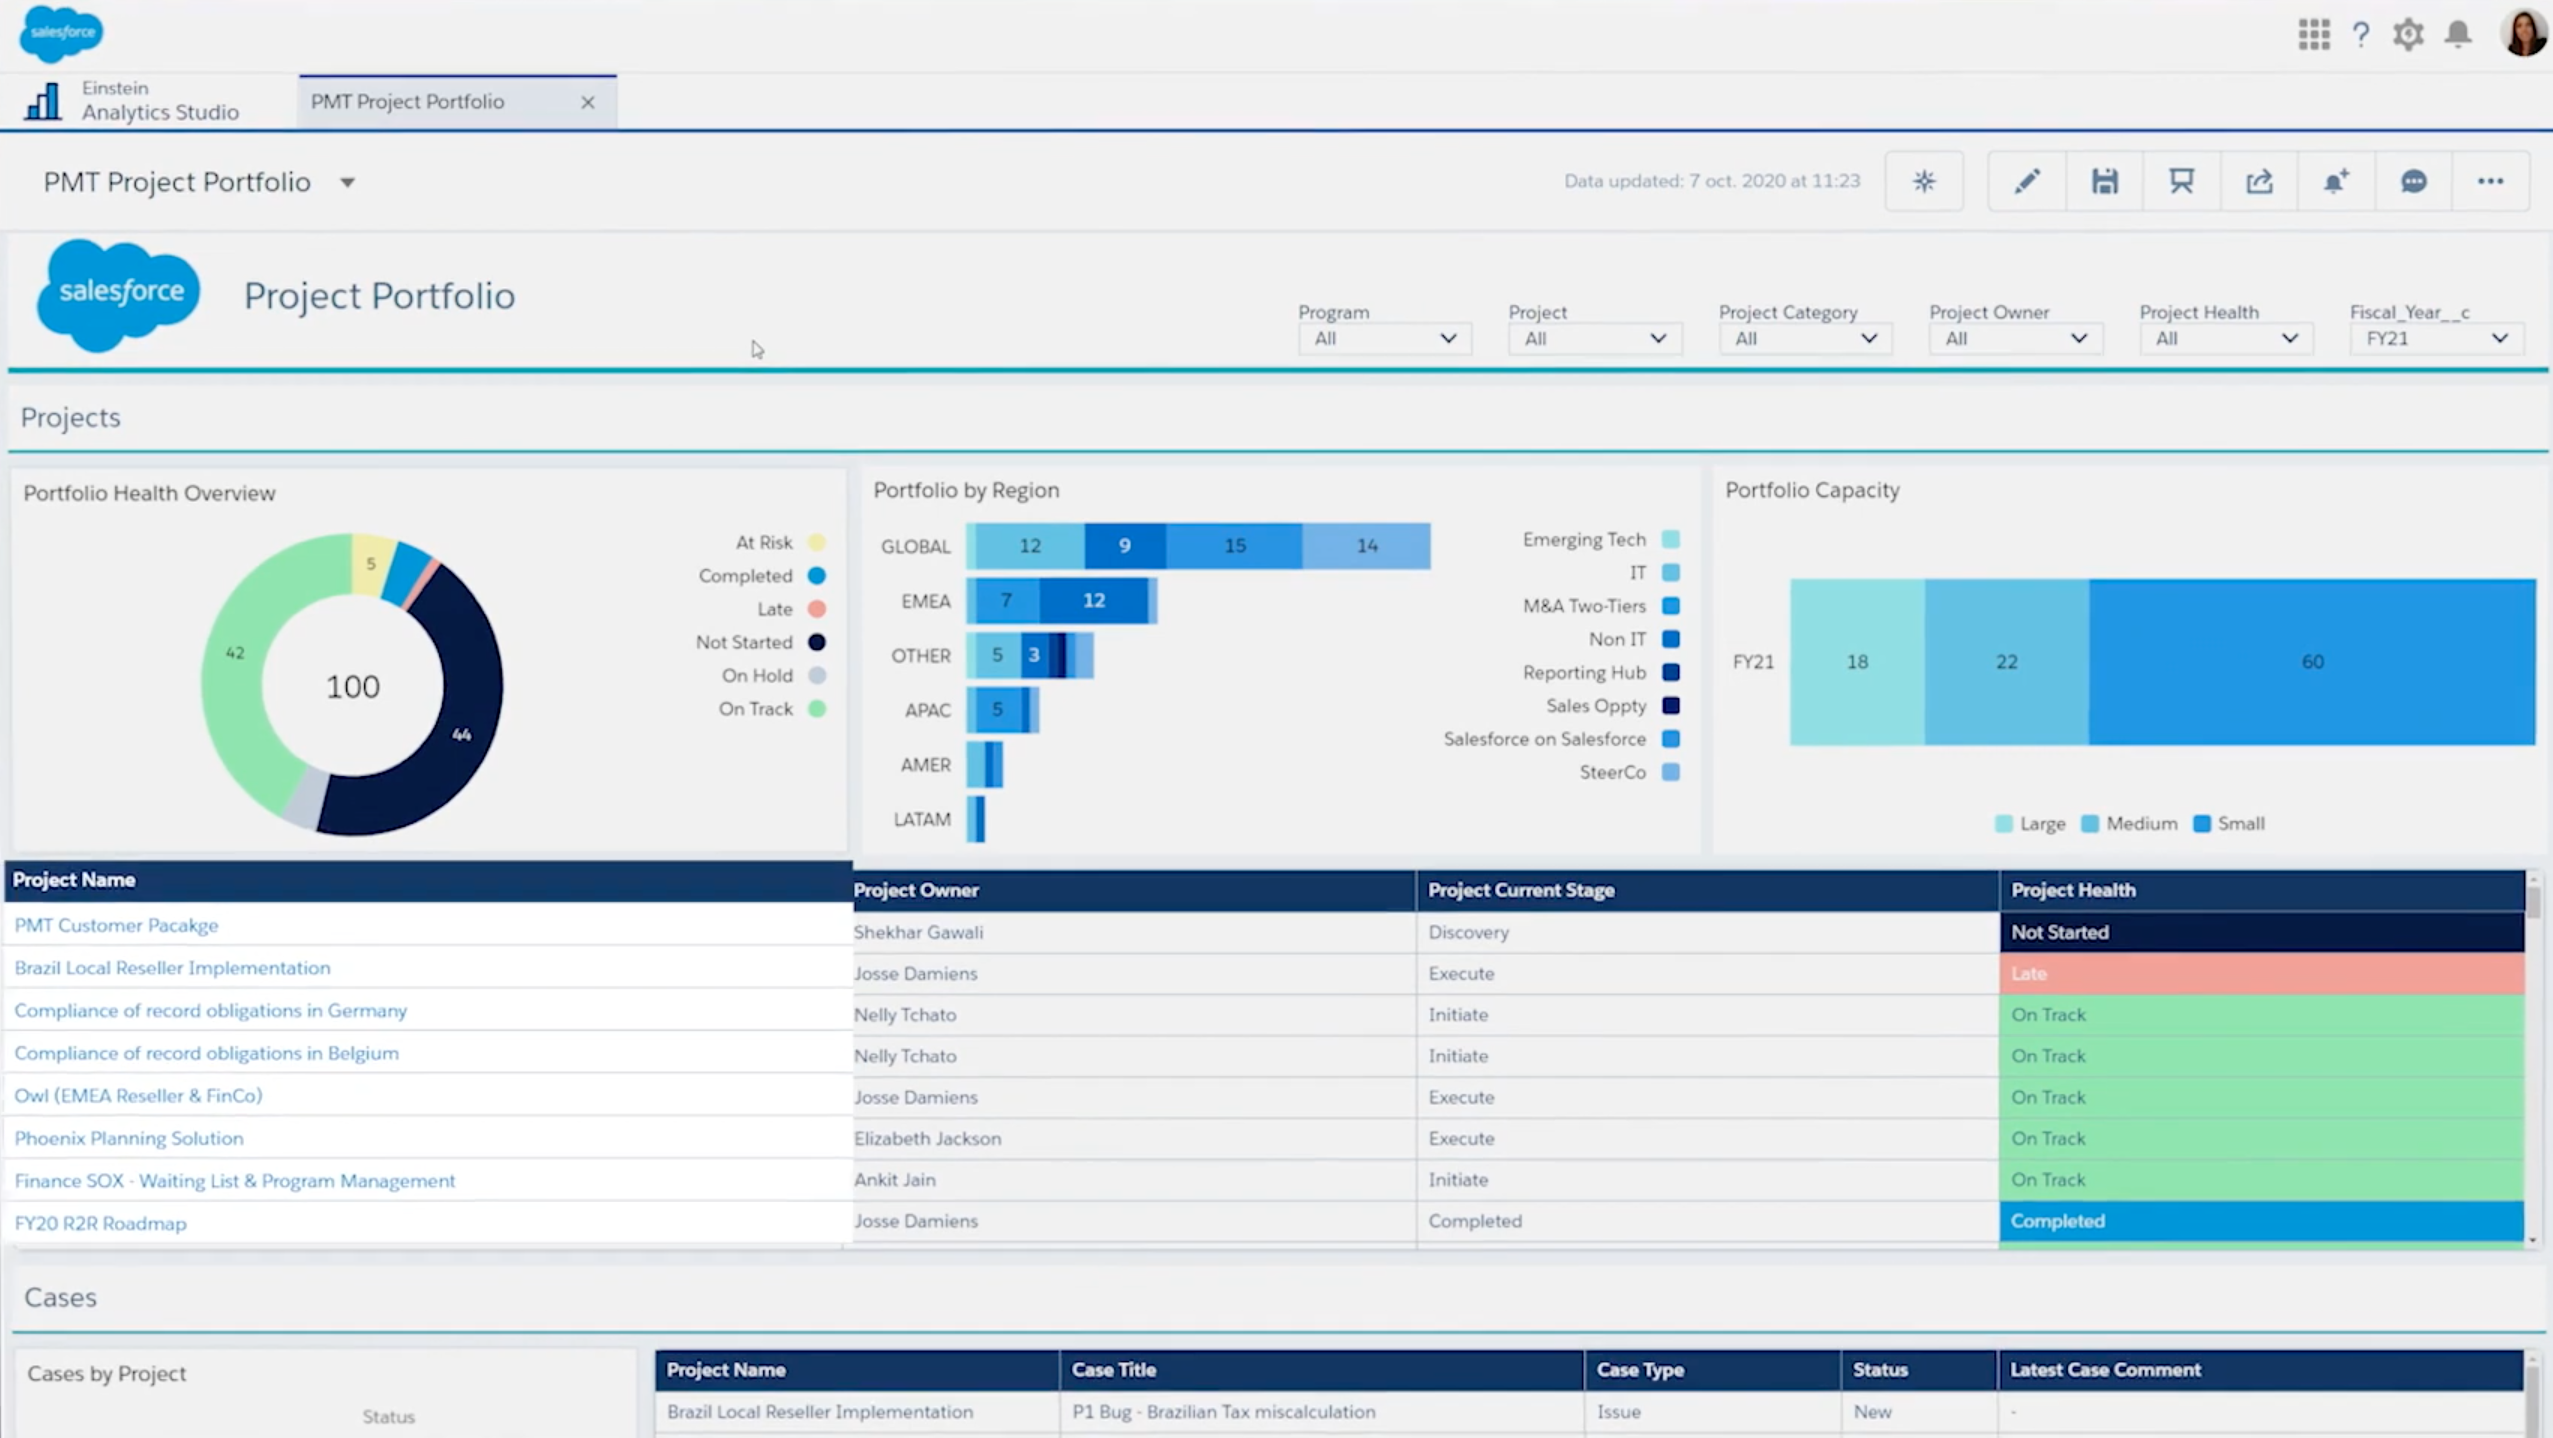
Task: Open the app launcher grid icon
Action: pyautogui.click(x=2313, y=34)
